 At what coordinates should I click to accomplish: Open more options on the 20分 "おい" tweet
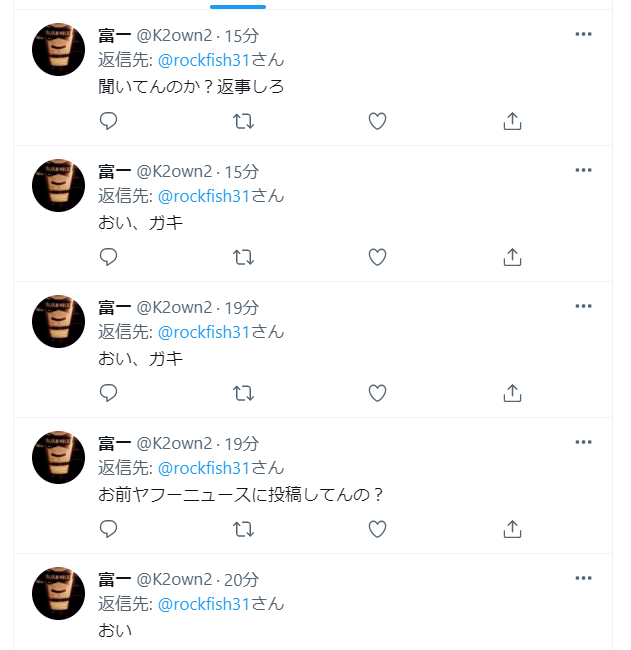[583, 578]
